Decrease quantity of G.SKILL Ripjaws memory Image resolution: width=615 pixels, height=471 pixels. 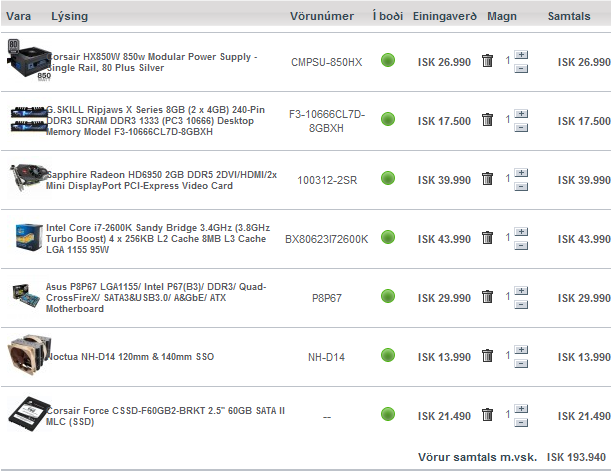click(x=521, y=127)
